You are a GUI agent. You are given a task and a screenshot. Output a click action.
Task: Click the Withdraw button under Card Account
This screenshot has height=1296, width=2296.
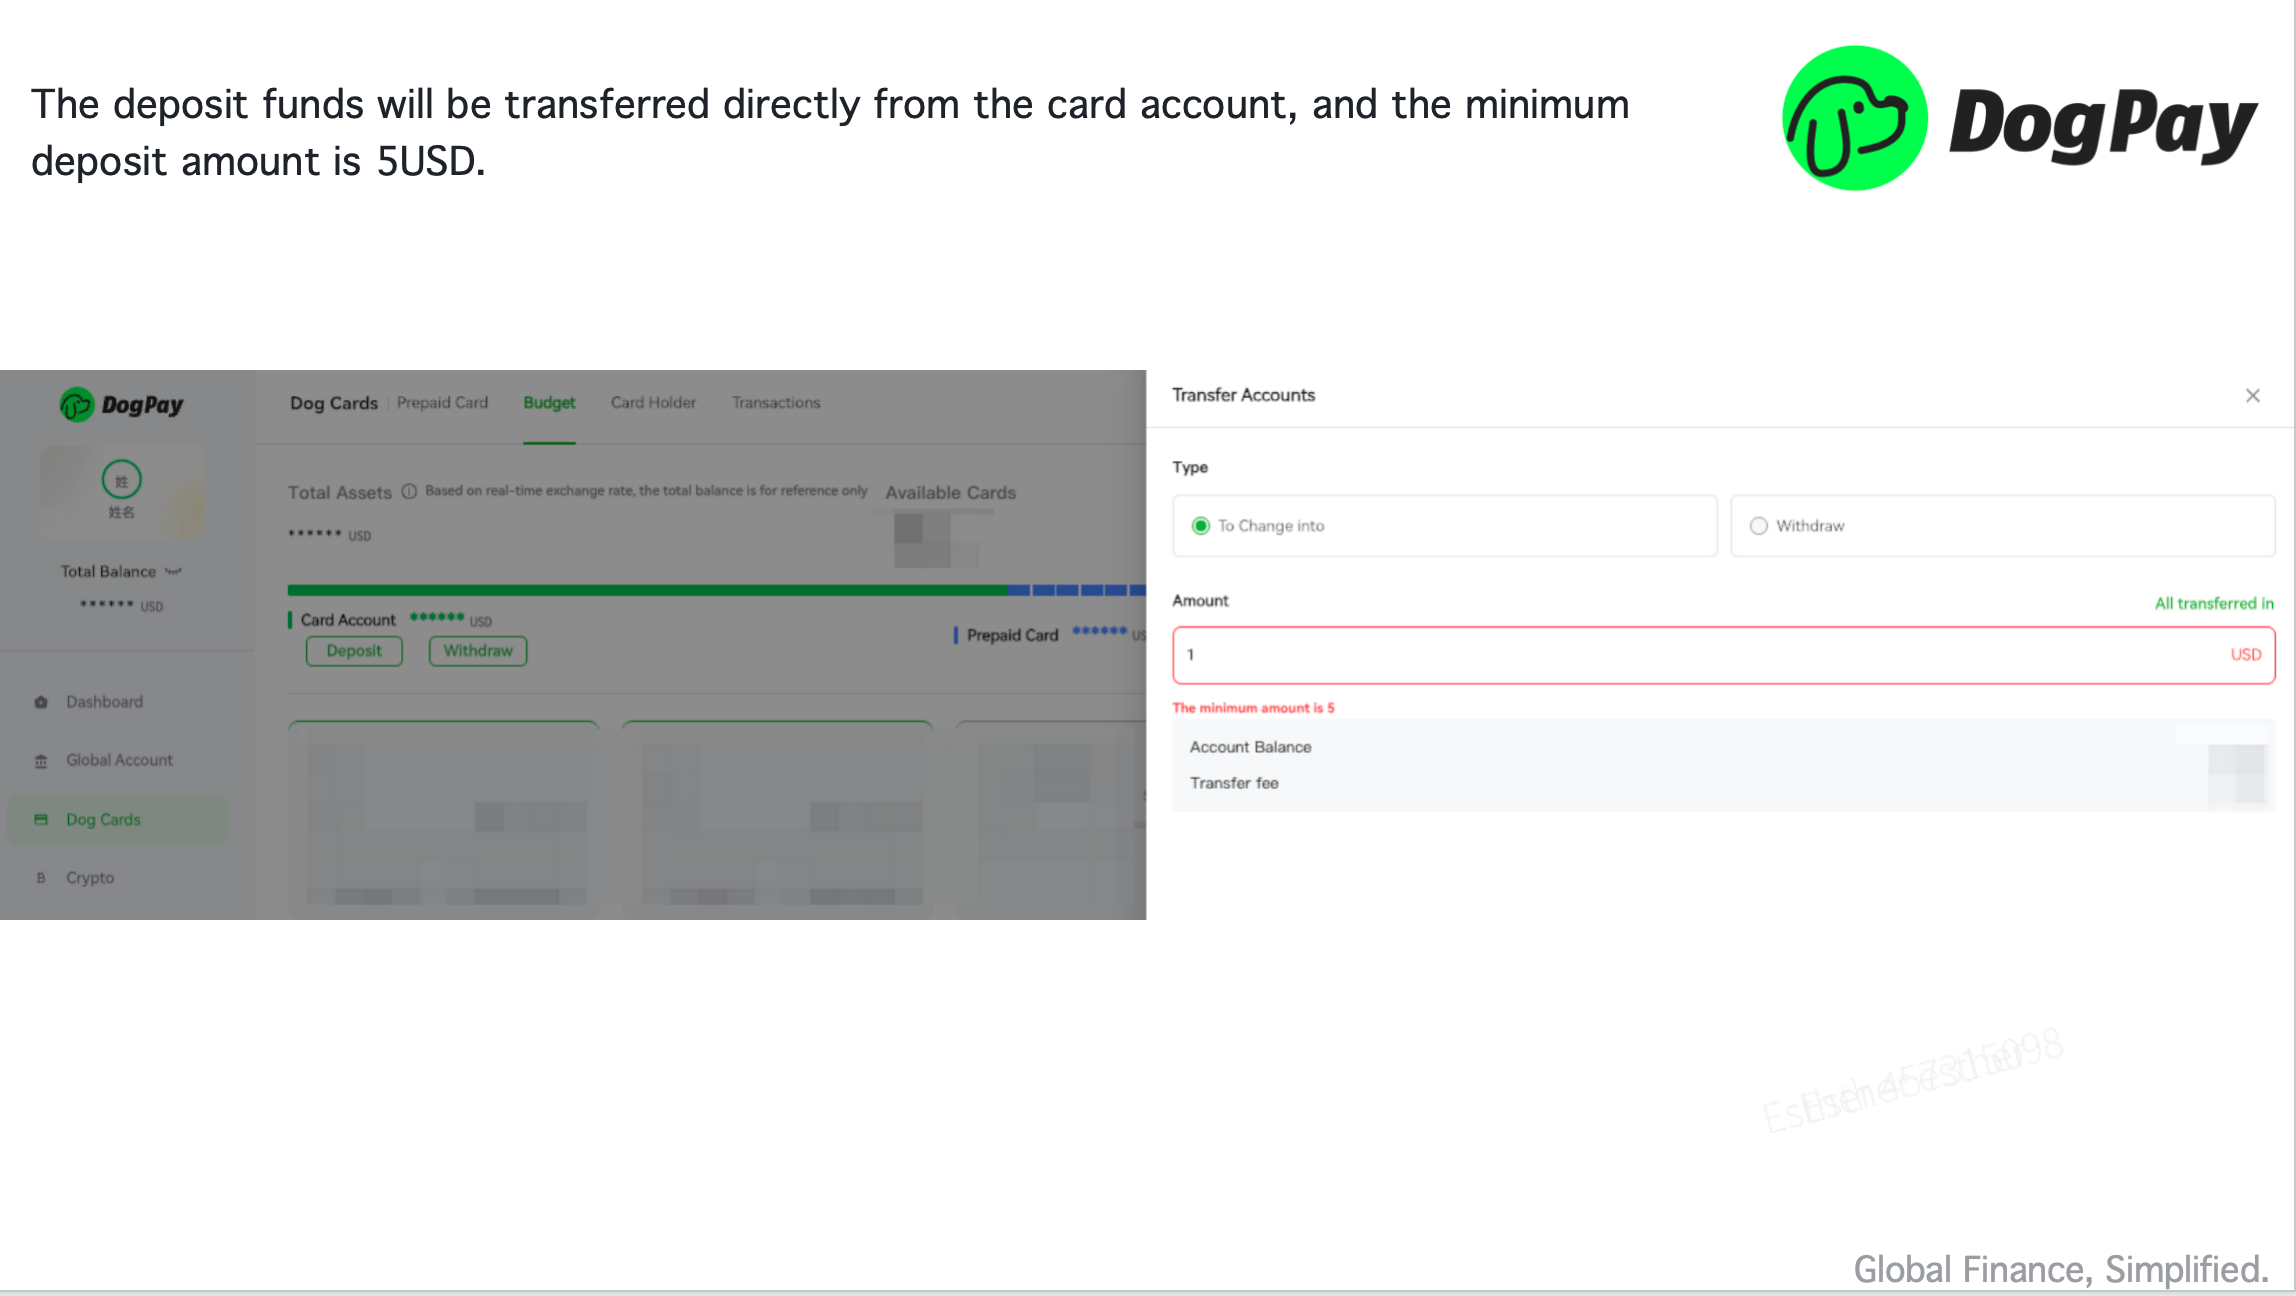click(x=478, y=651)
